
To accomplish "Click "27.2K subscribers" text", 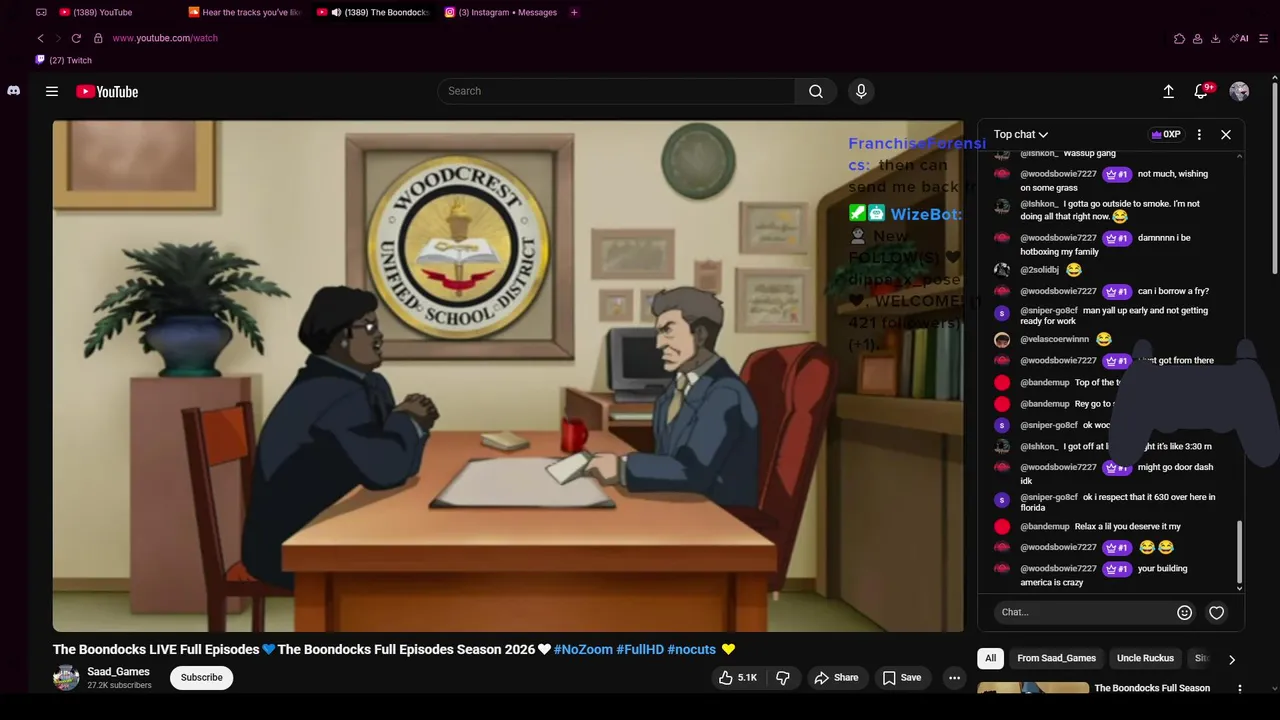I will (119, 686).
